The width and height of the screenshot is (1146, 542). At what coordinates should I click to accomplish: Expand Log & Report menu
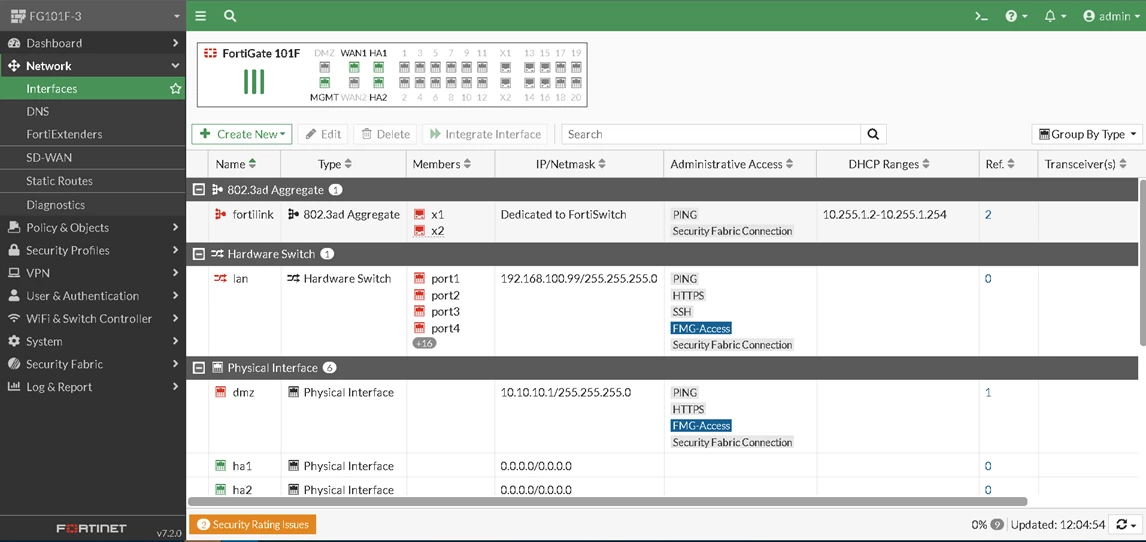93,387
